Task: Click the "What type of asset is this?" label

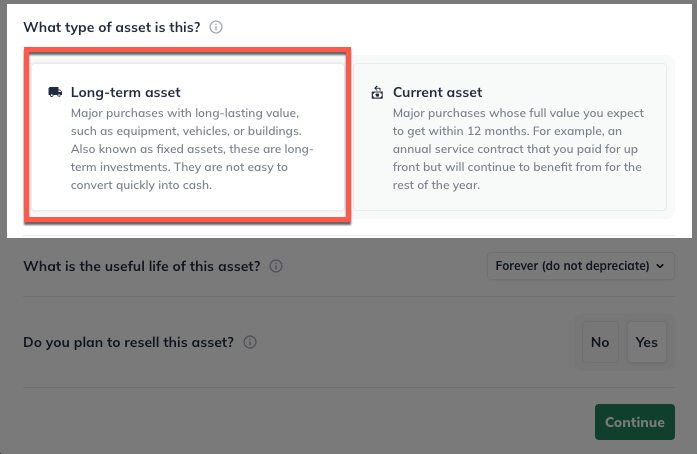Action: [x=112, y=27]
